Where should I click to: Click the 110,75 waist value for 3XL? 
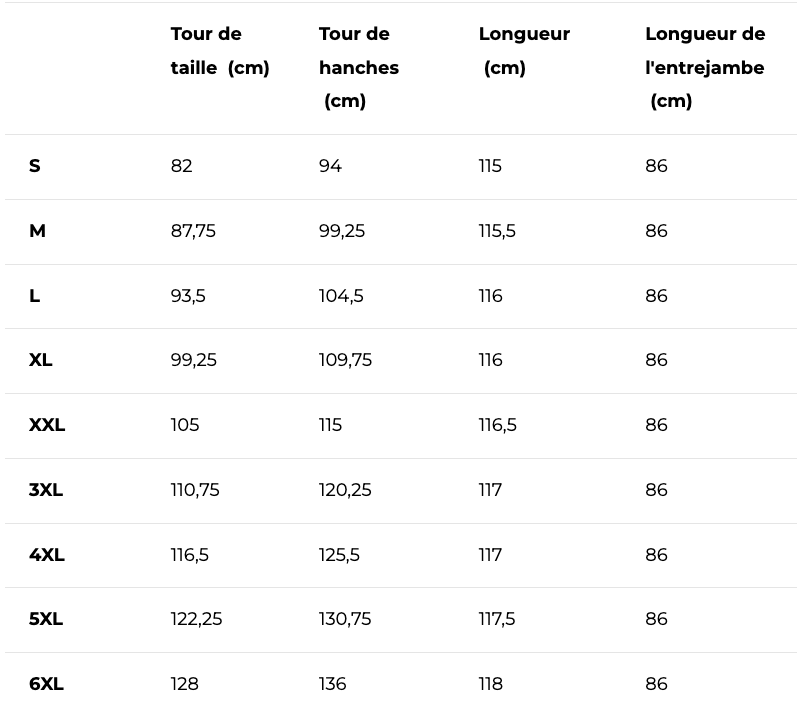pos(195,490)
